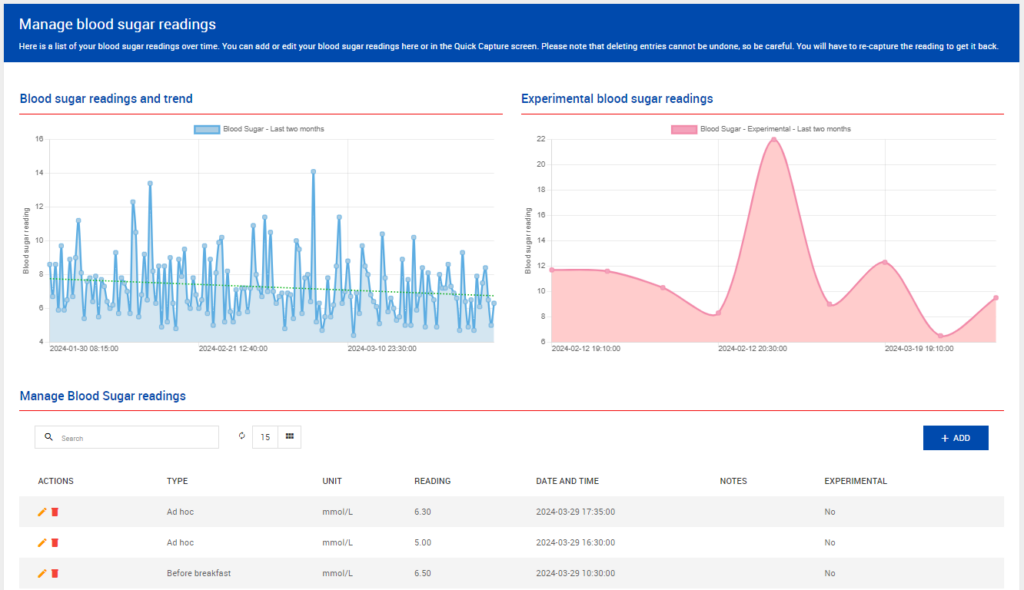
Task: Click the 'Before breakfast' type cell
Action: (x=199, y=574)
